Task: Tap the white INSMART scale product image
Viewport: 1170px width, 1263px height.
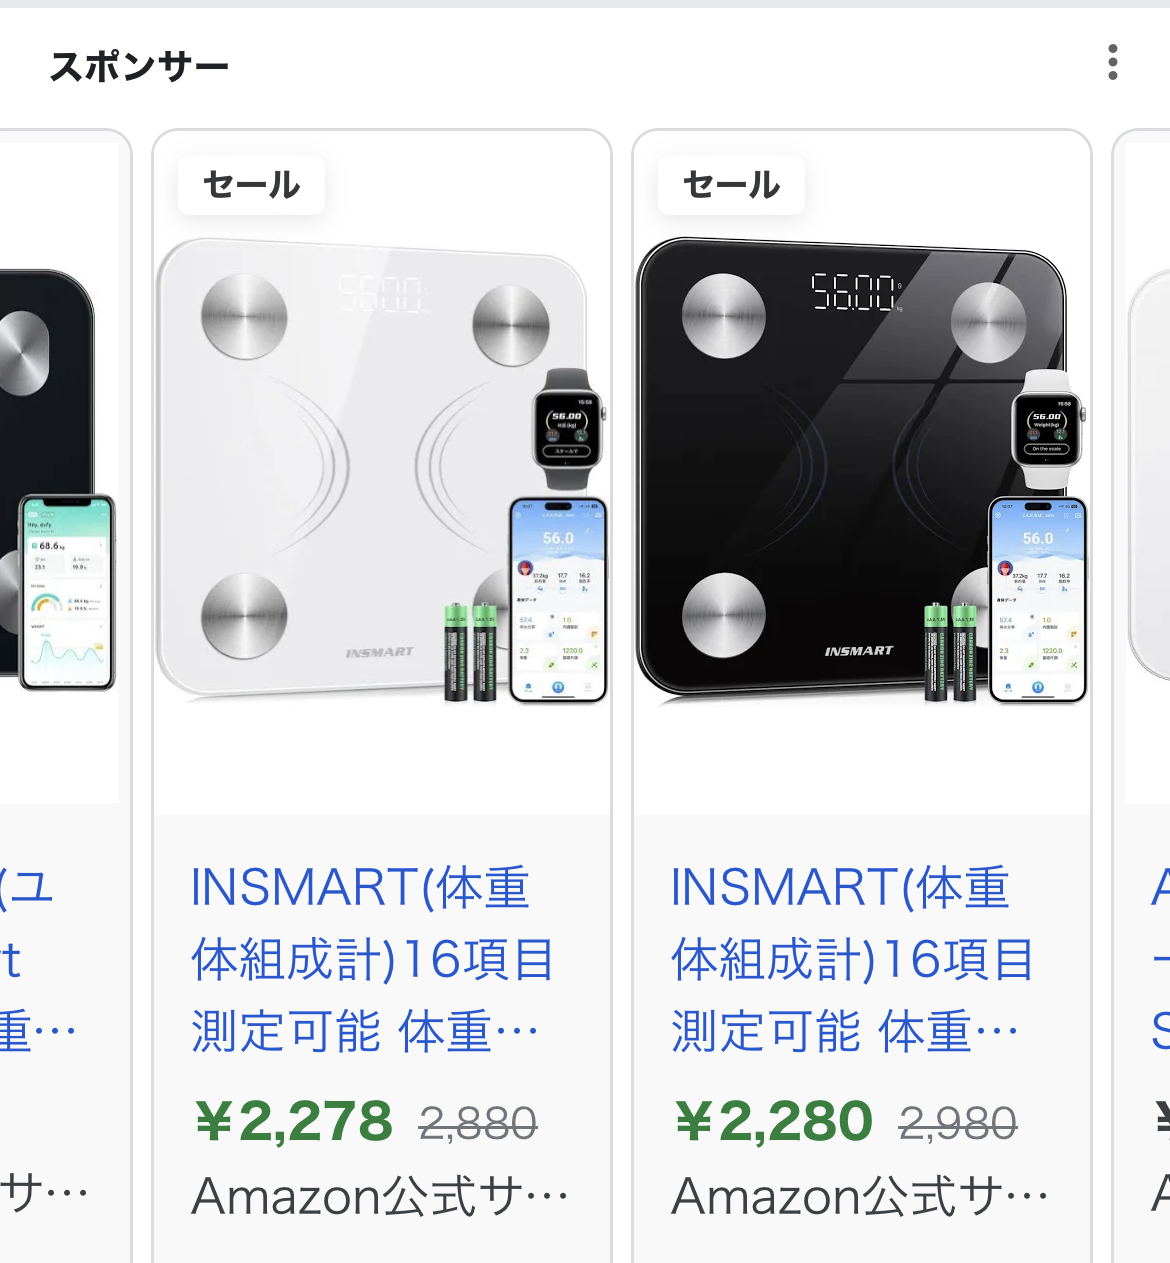Action: [x=382, y=471]
